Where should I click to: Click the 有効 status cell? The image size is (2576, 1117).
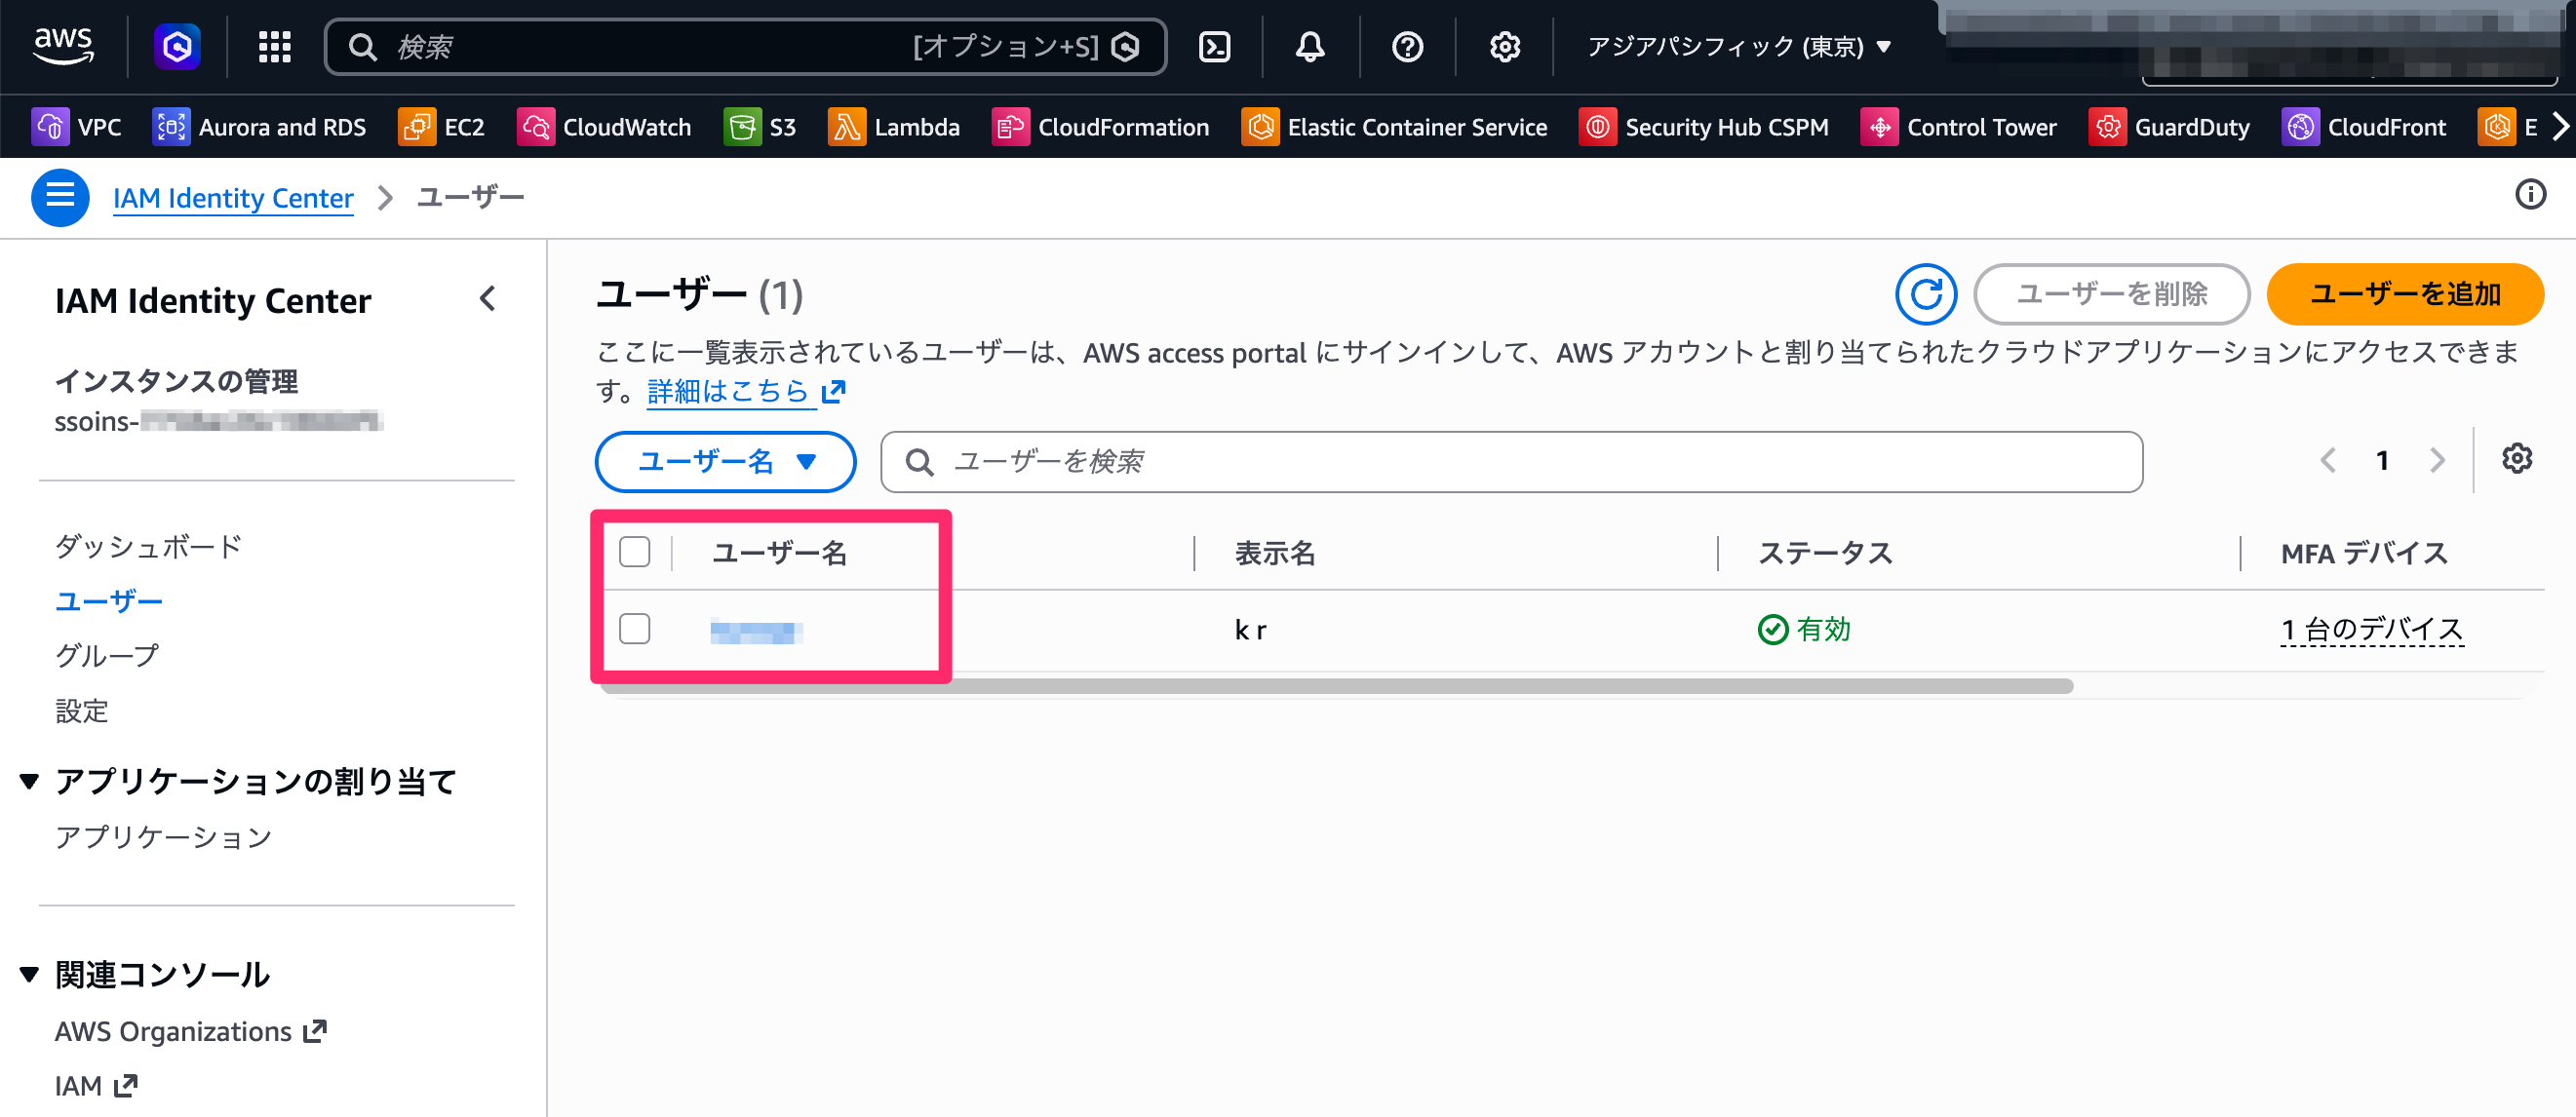point(1805,630)
